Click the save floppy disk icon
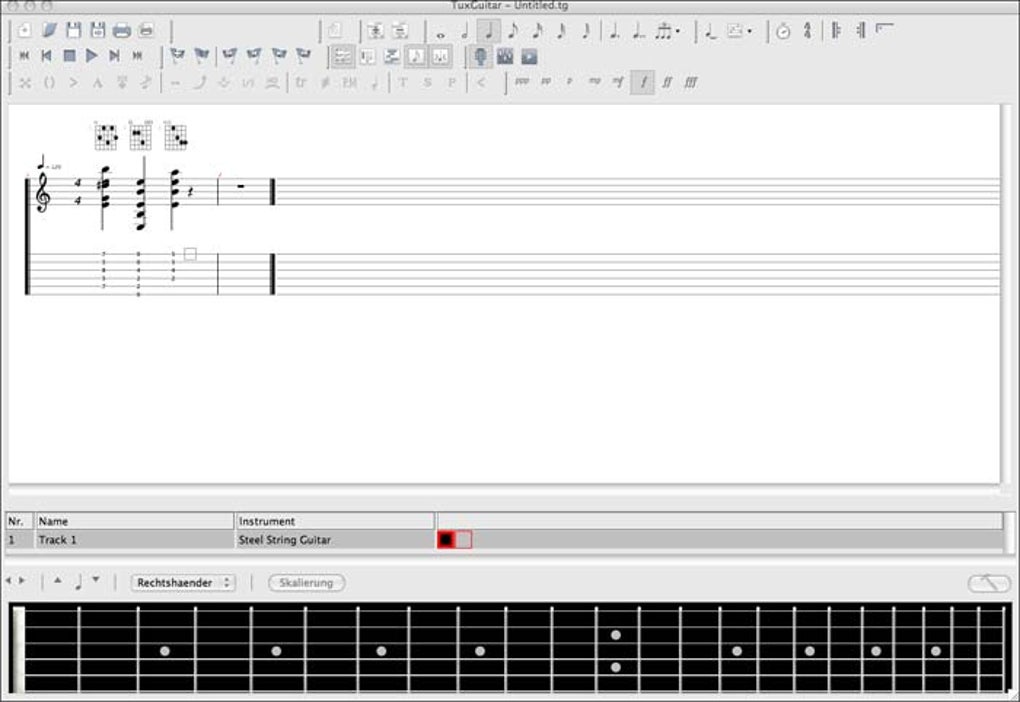This screenshot has width=1020, height=702. (x=74, y=31)
